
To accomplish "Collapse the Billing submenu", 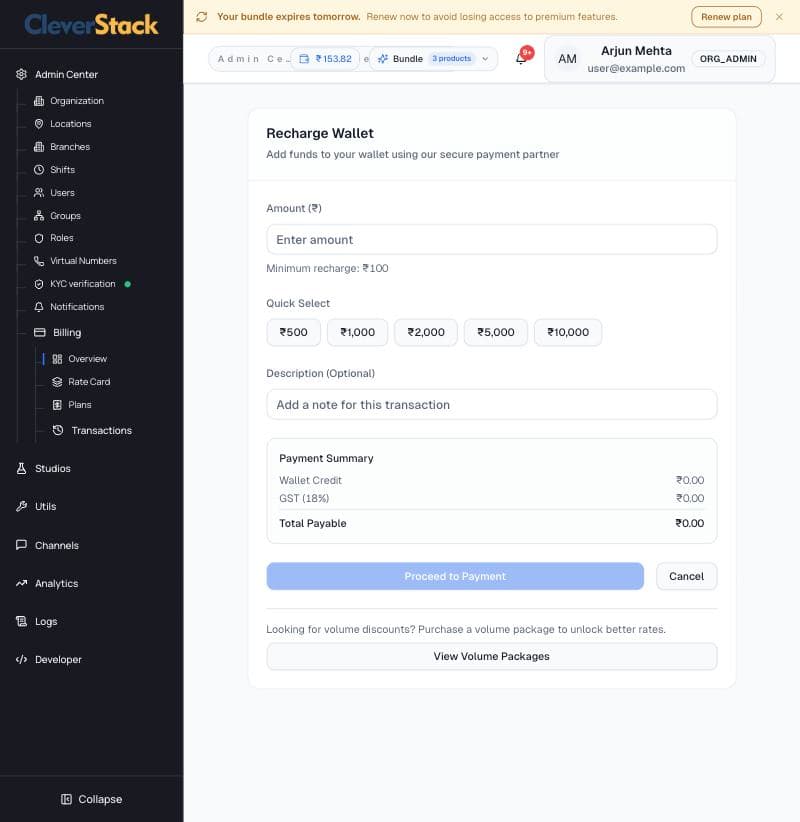I will [67, 332].
